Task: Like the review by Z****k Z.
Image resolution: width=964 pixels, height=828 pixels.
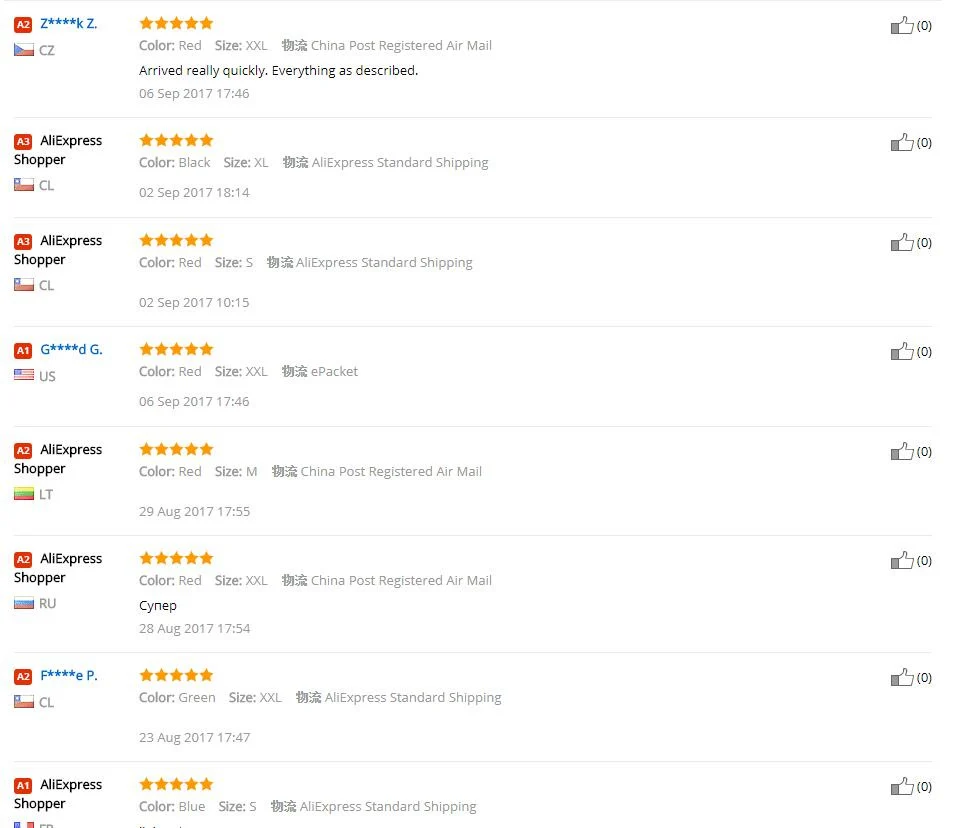Action: pyautogui.click(x=902, y=25)
